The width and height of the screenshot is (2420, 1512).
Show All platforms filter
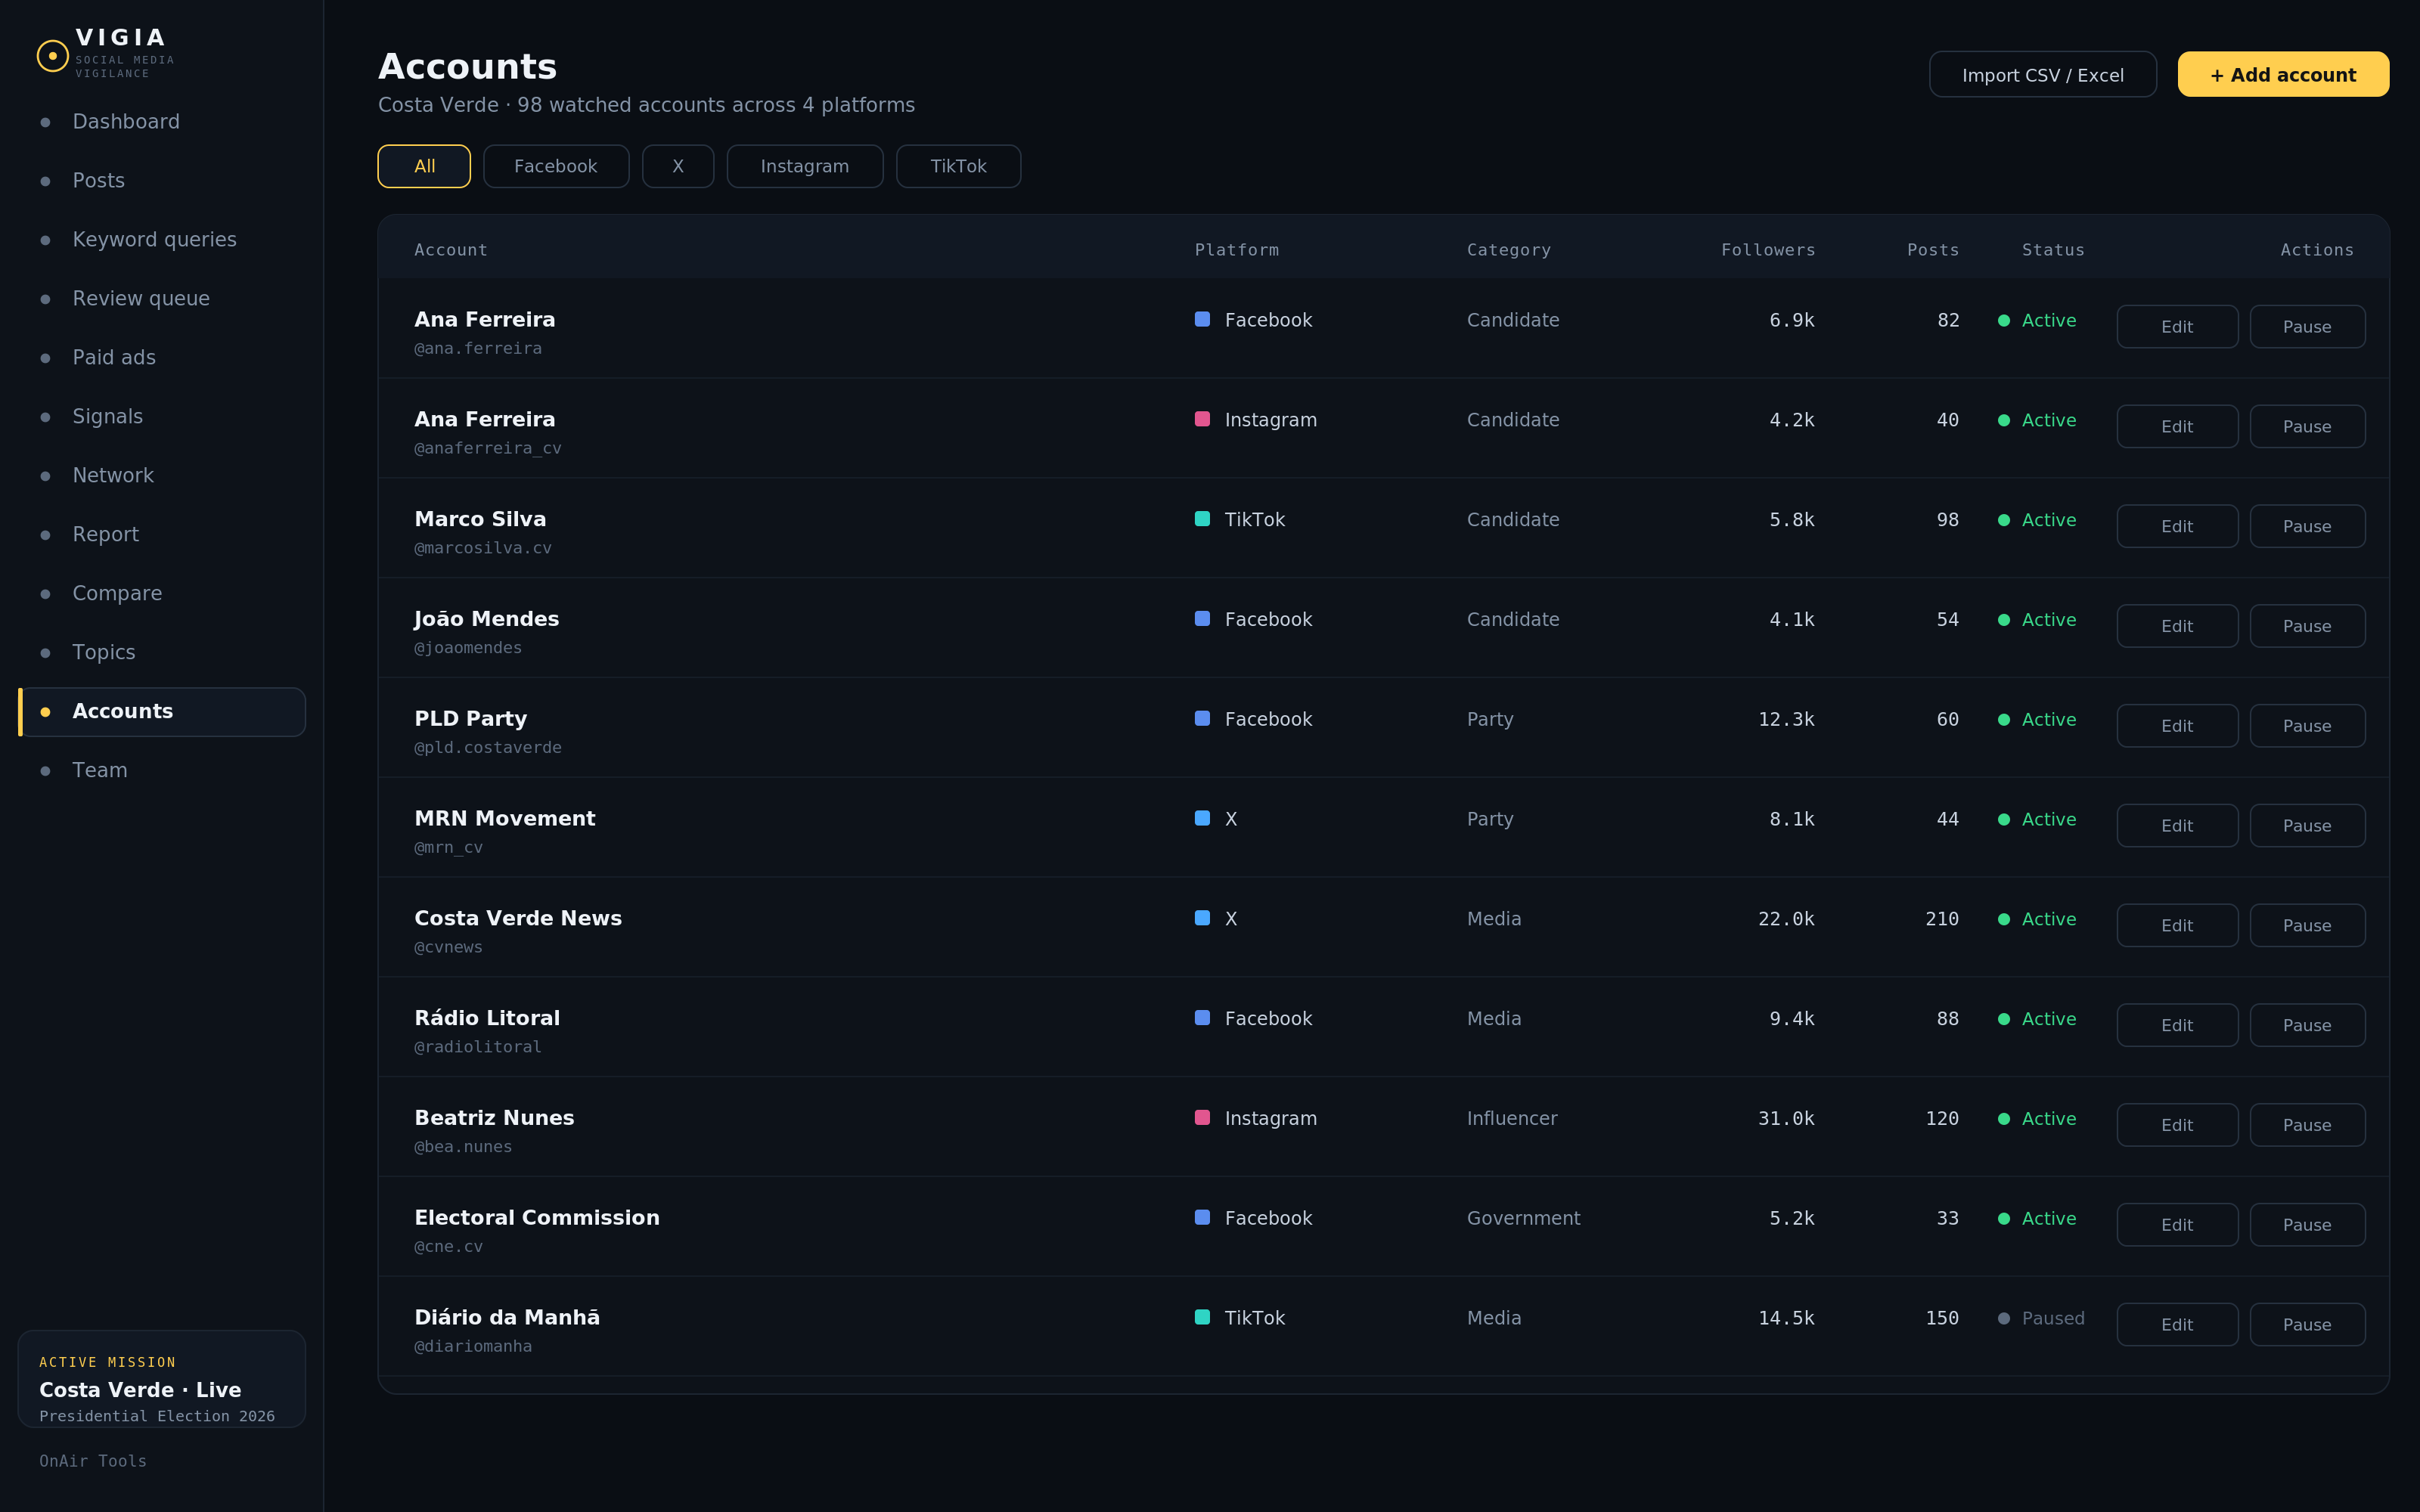point(424,166)
